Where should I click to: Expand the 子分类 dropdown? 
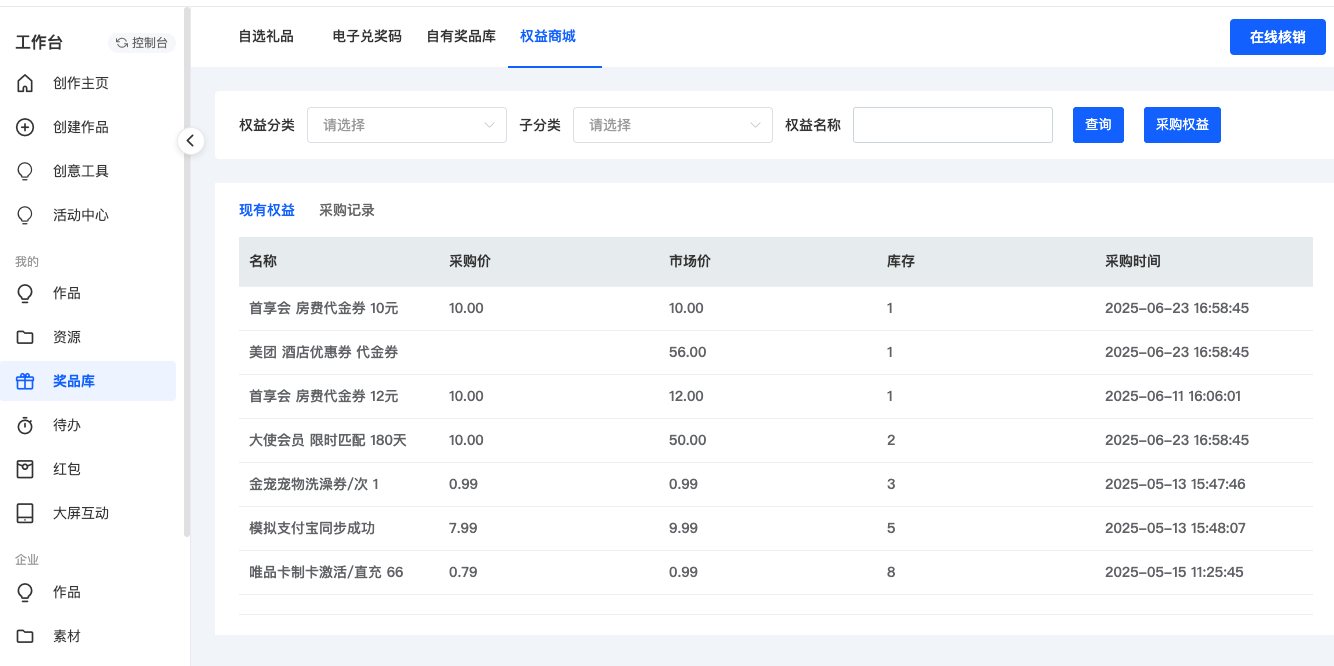pos(672,125)
